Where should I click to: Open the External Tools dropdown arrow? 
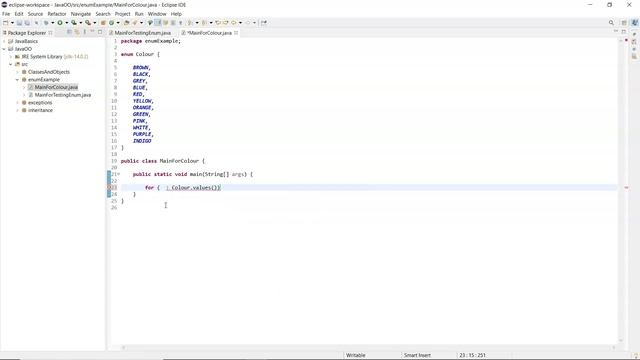pyautogui.click(x=94, y=23)
